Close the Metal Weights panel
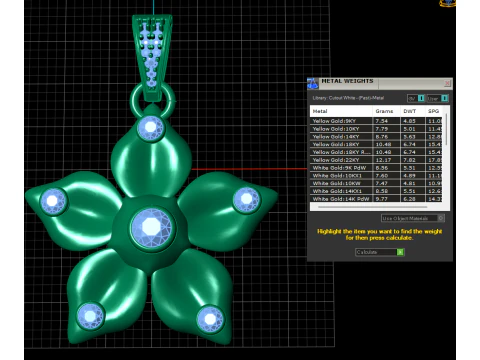480x360 pixels. tap(447, 83)
